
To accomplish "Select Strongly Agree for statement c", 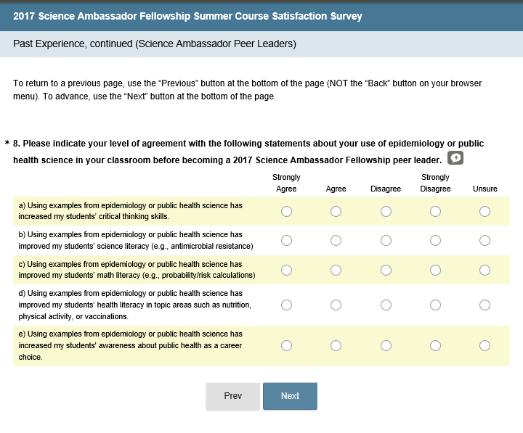I will 286,270.
